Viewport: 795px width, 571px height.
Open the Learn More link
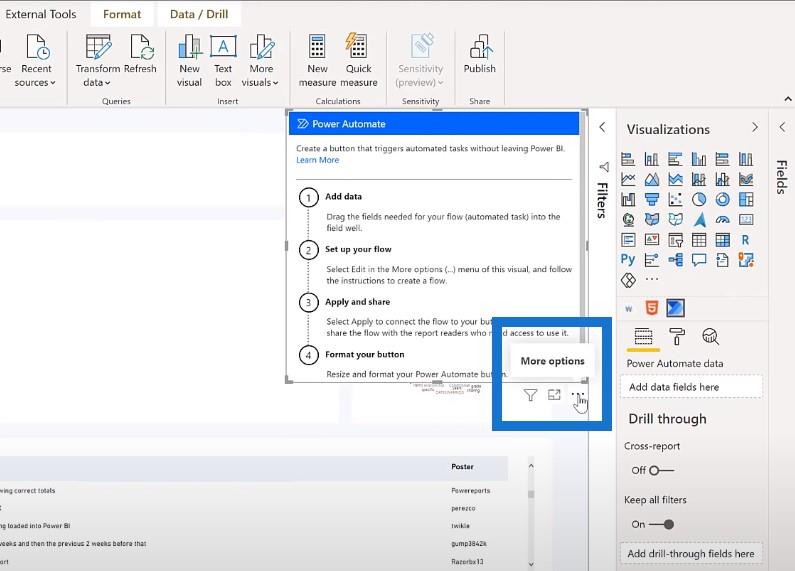(317, 160)
